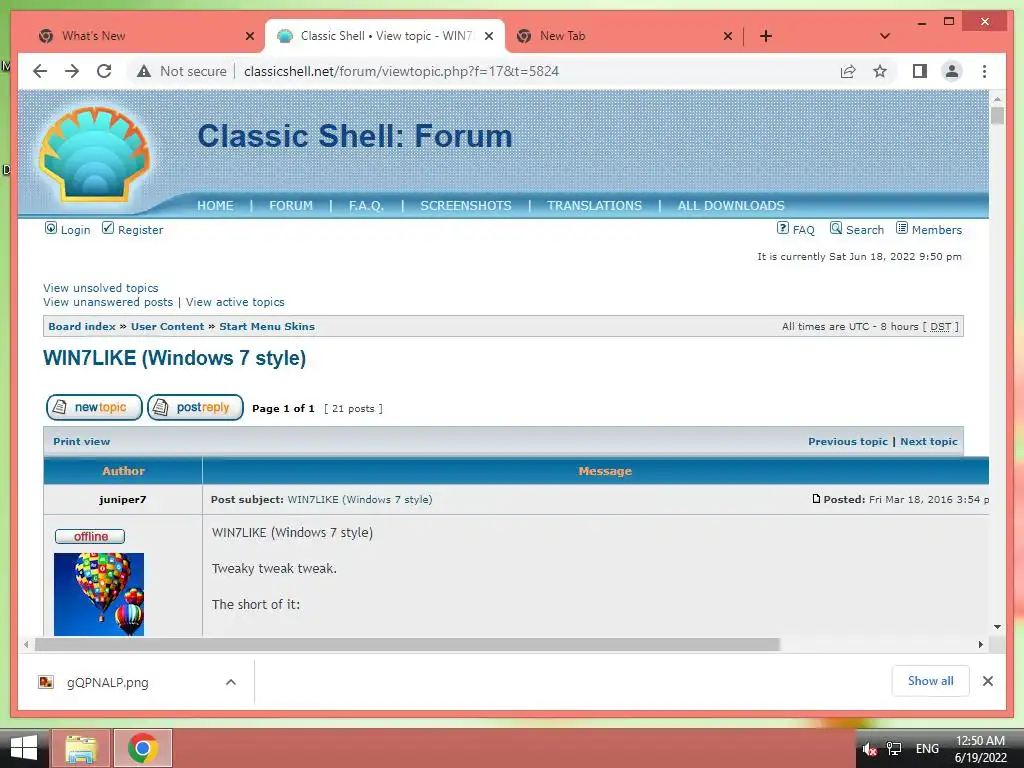Open the Not secure site warning
This screenshot has height=768, width=1024.
pyautogui.click(x=182, y=71)
